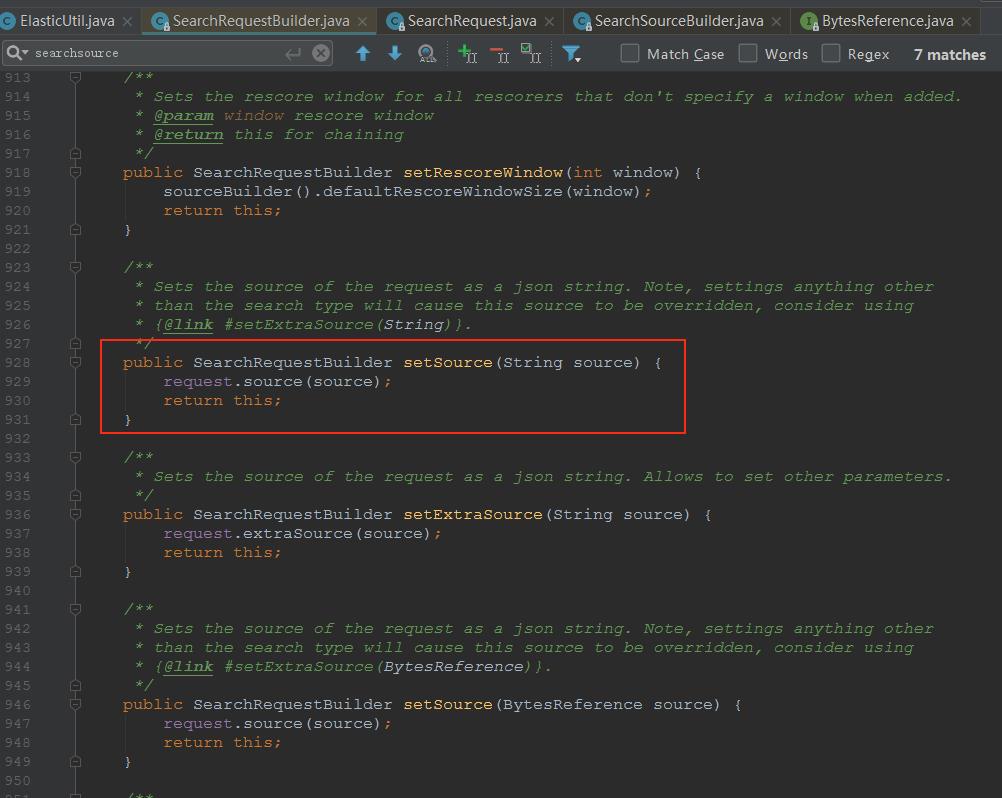This screenshot has width=1002, height=798.
Task: Click line number 918 in the gutter
Action: pos(17,173)
